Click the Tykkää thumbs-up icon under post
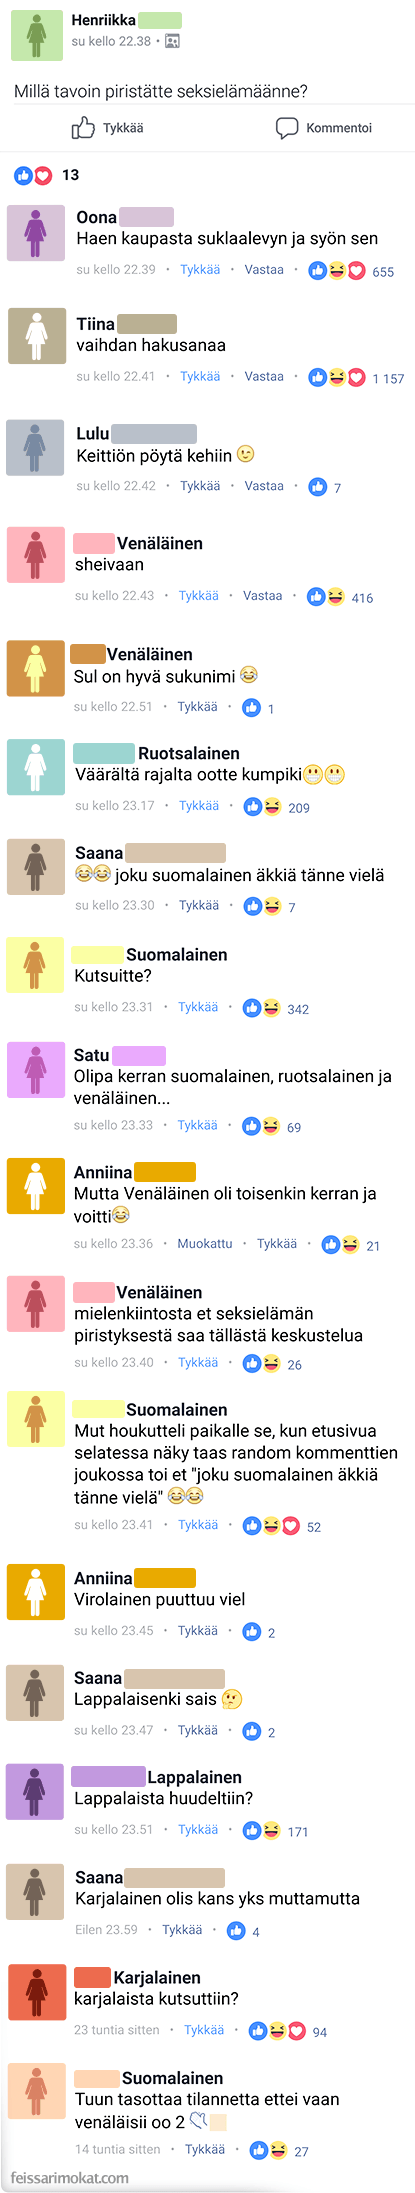The height and width of the screenshot is (2193, 415). pos(83,128)
